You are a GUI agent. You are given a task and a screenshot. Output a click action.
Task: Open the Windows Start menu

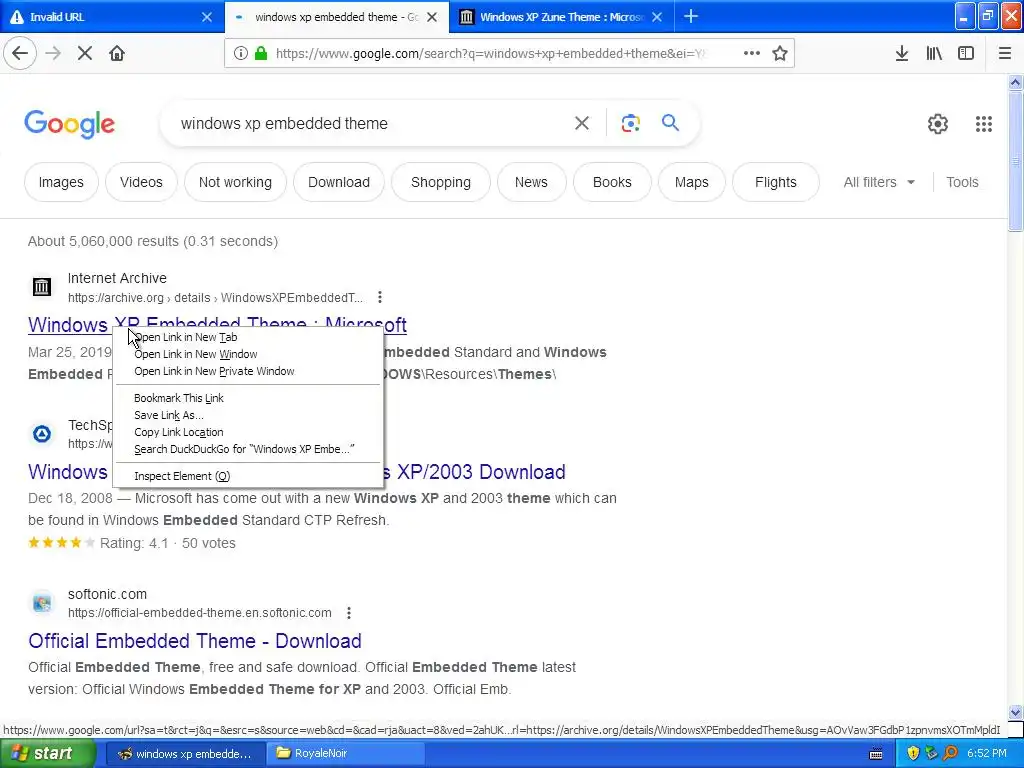[x=48, y=753]
